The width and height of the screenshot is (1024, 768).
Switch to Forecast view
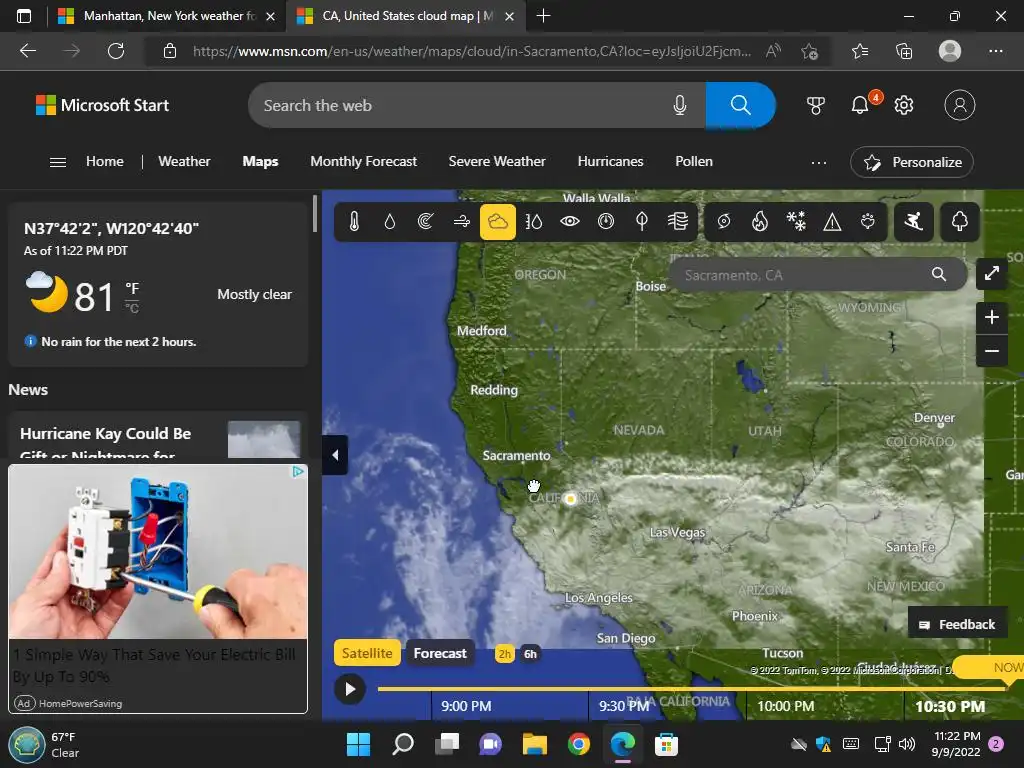pyautogui.click(x=440, y=653)
